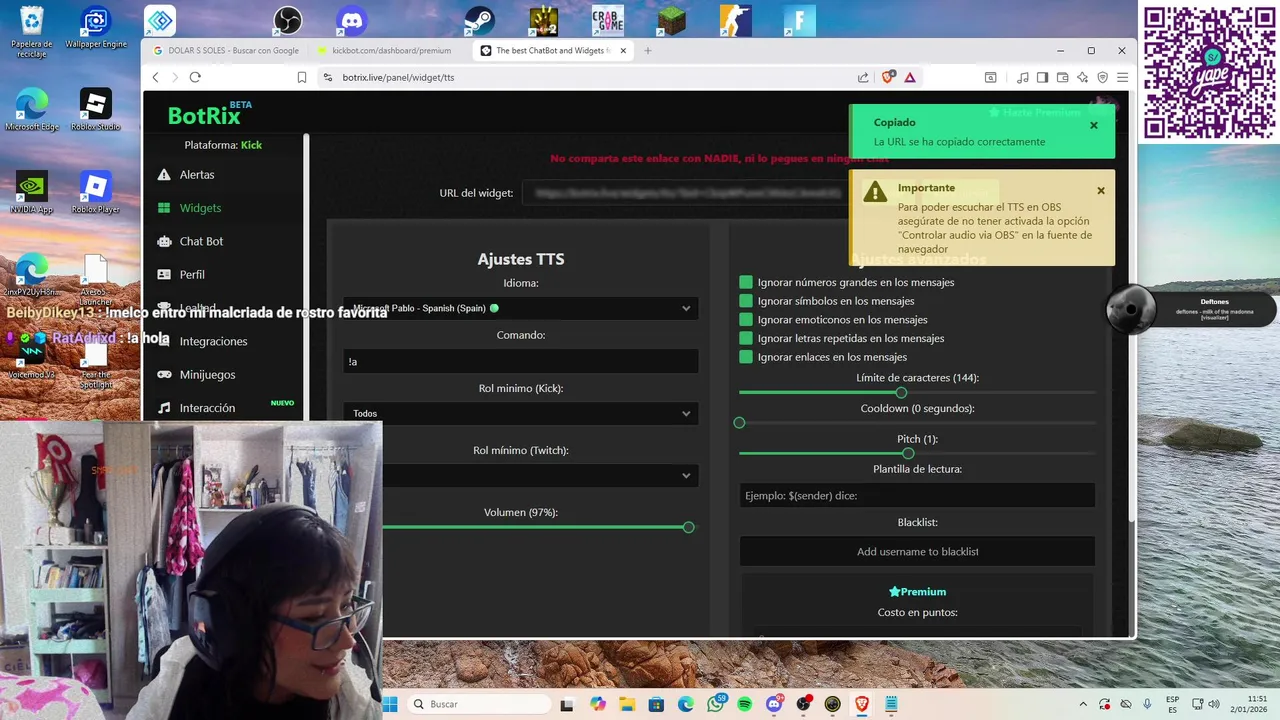1280x720 pixels.
Task: Open the browser hamburger menu
Action: click(1123, 77)
